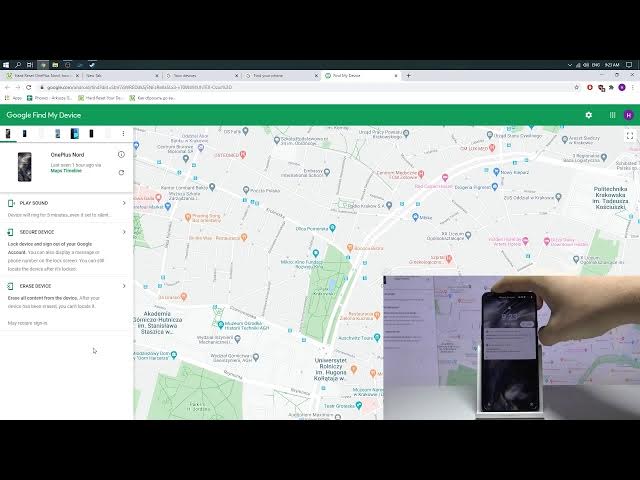Open Chrome profile avatar in toolbar
Image resolution: width=640 pixels, height=480 pixels.
click(622, 87)
